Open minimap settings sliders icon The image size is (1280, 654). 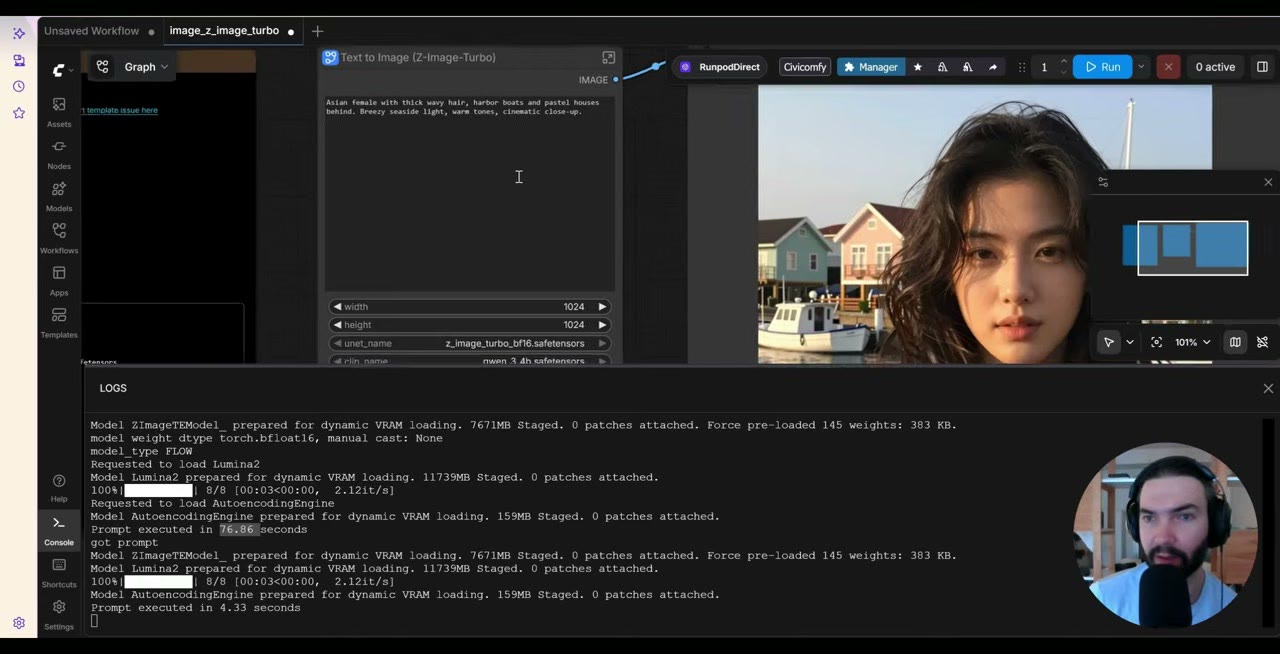(x=1103, y=182)
